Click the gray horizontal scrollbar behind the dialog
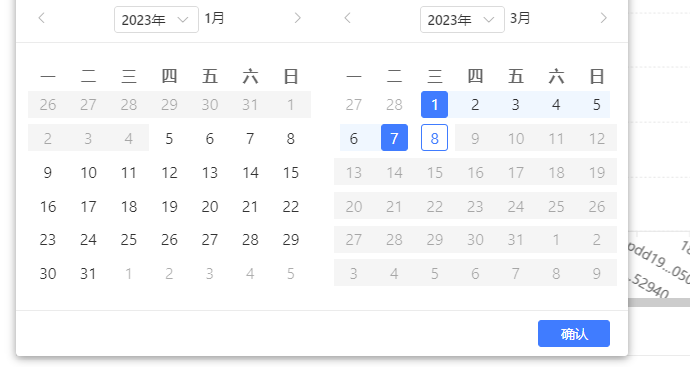Image resolution: width=690 pixels, height=367 pixels. (659, 302)
